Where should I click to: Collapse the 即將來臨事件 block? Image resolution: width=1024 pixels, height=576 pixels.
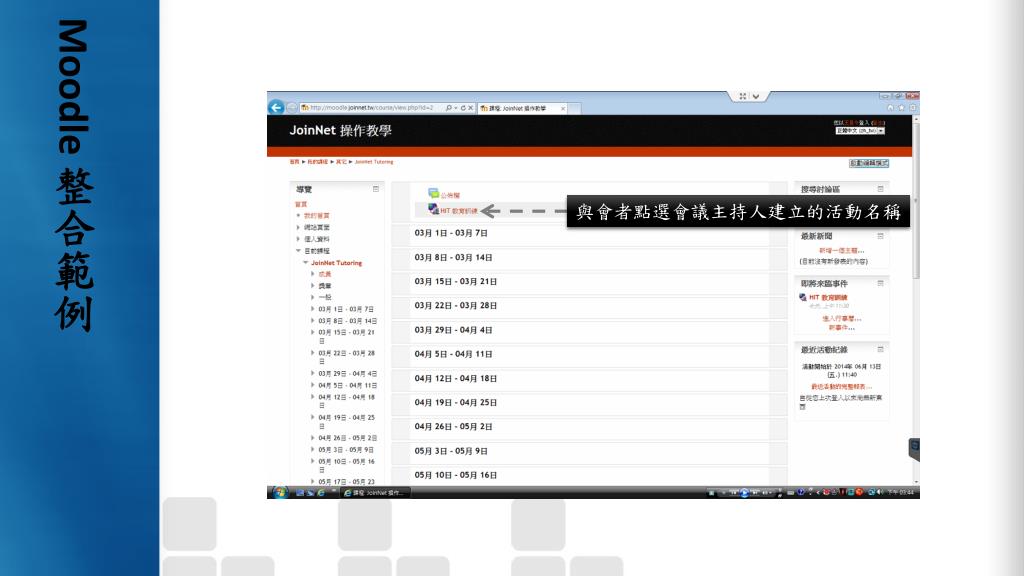[880, 283]
